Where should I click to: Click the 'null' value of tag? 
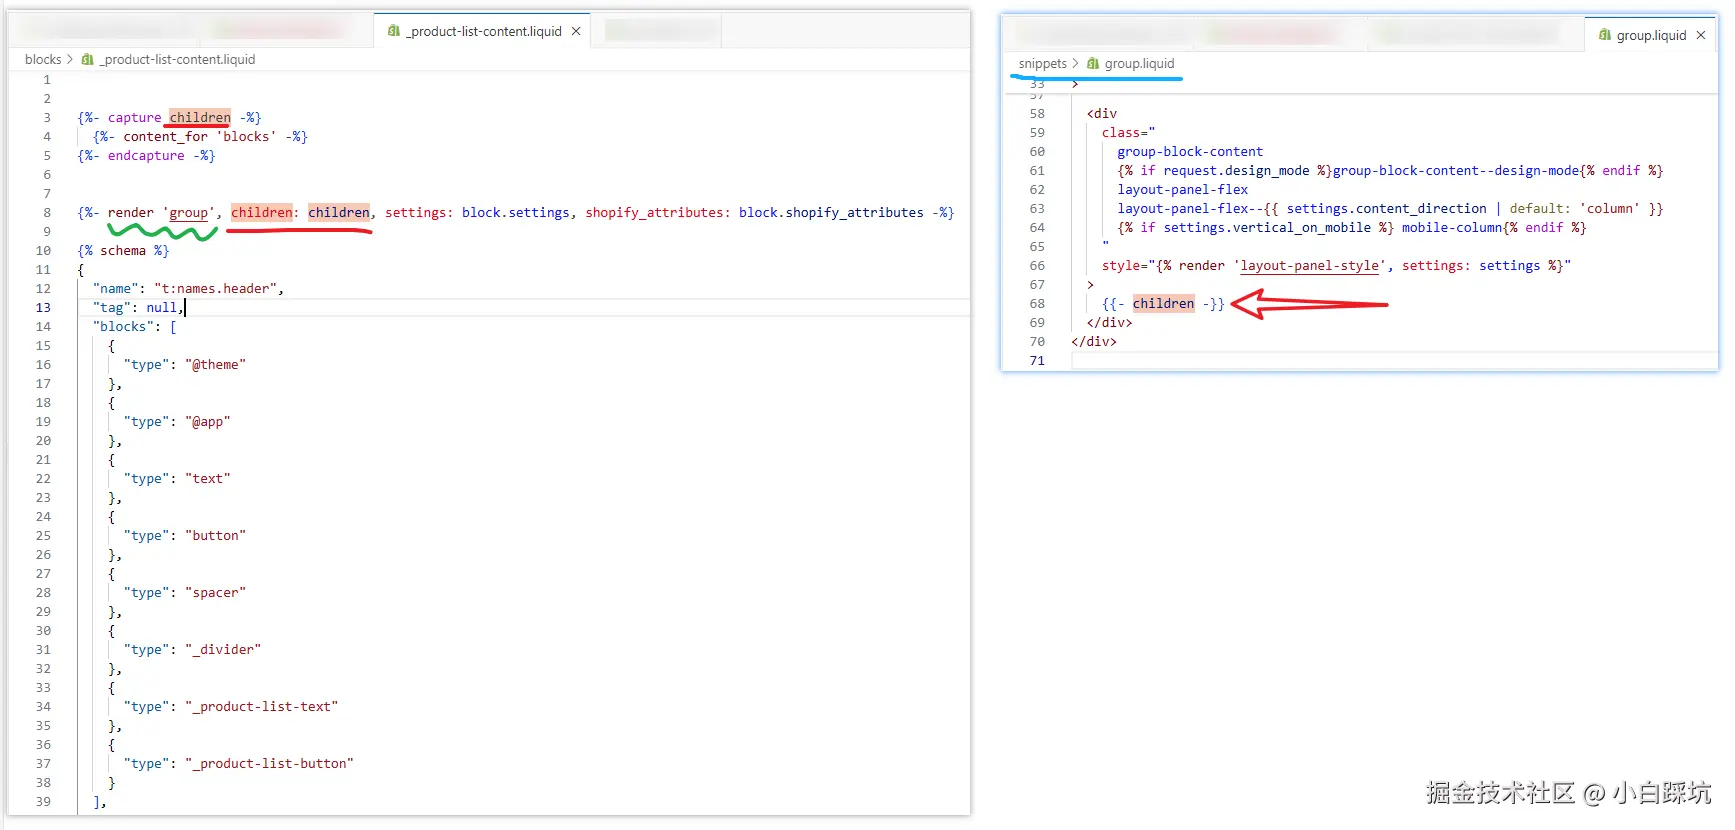point(161,307)
